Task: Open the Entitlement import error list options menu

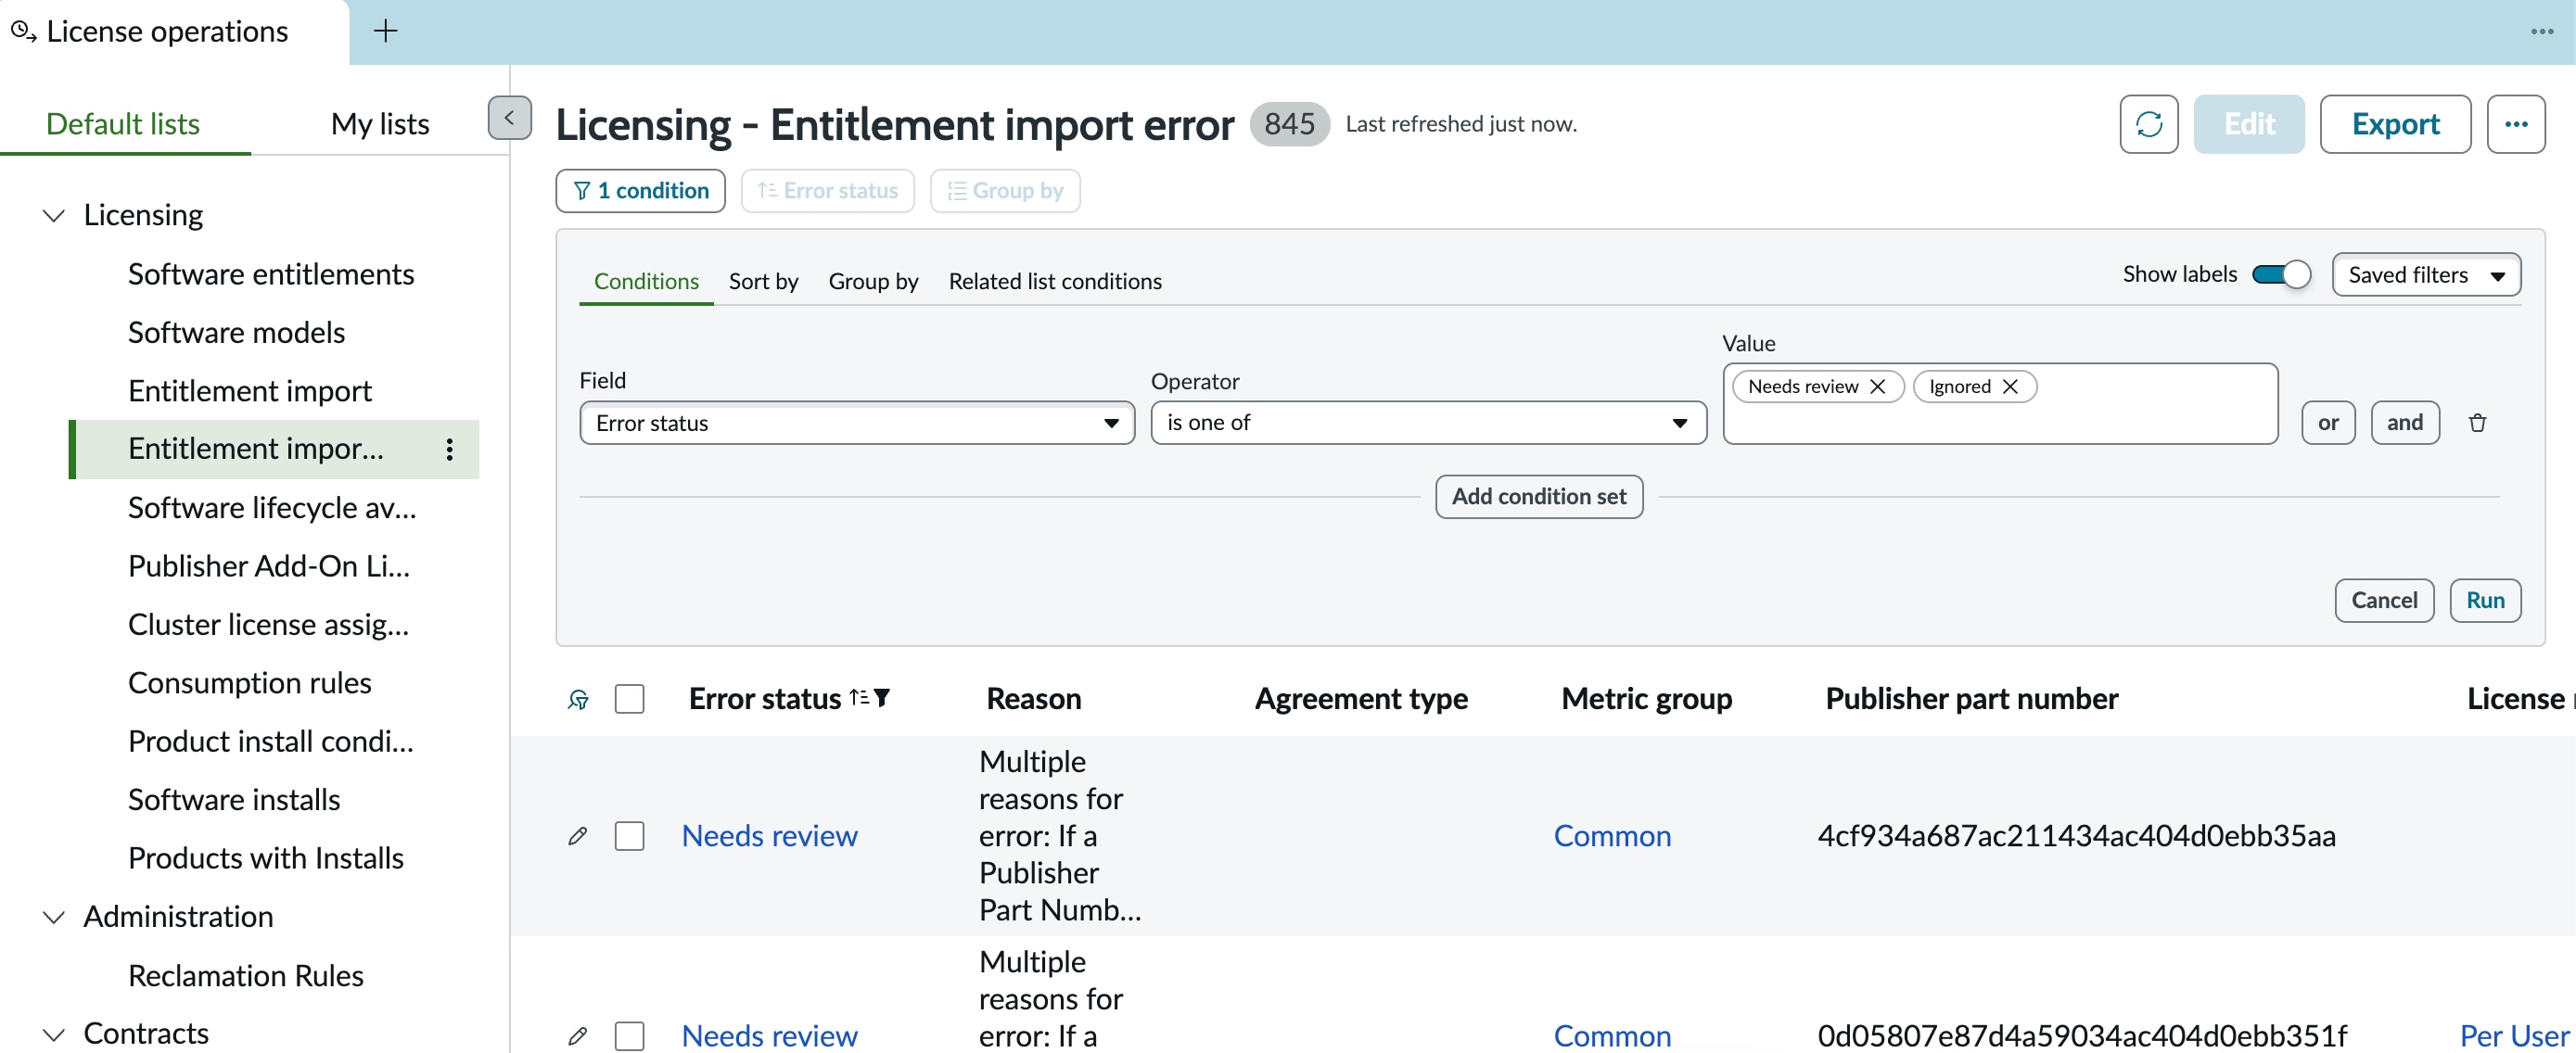Action: 450,449
